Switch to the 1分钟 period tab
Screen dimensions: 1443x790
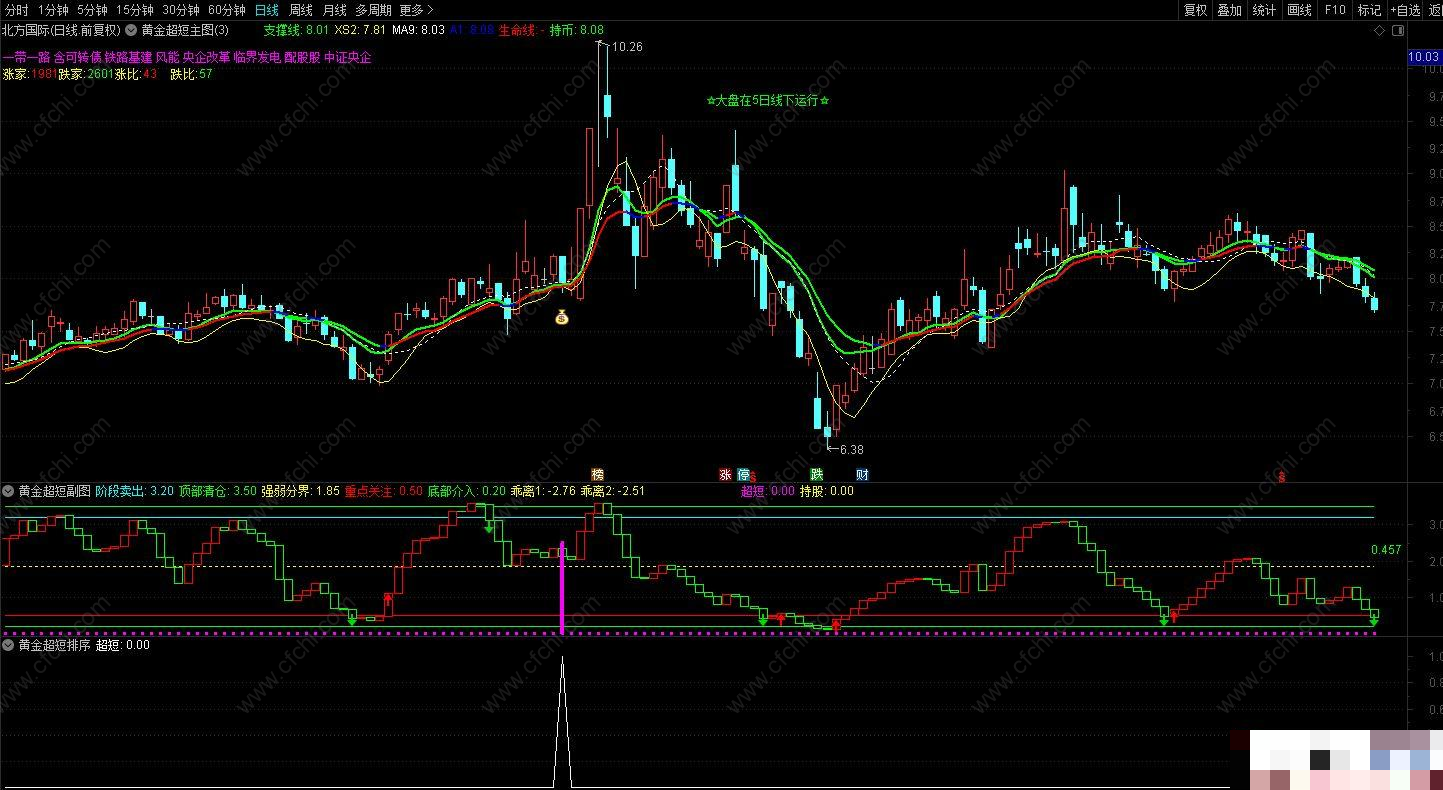tap(53, 10)
